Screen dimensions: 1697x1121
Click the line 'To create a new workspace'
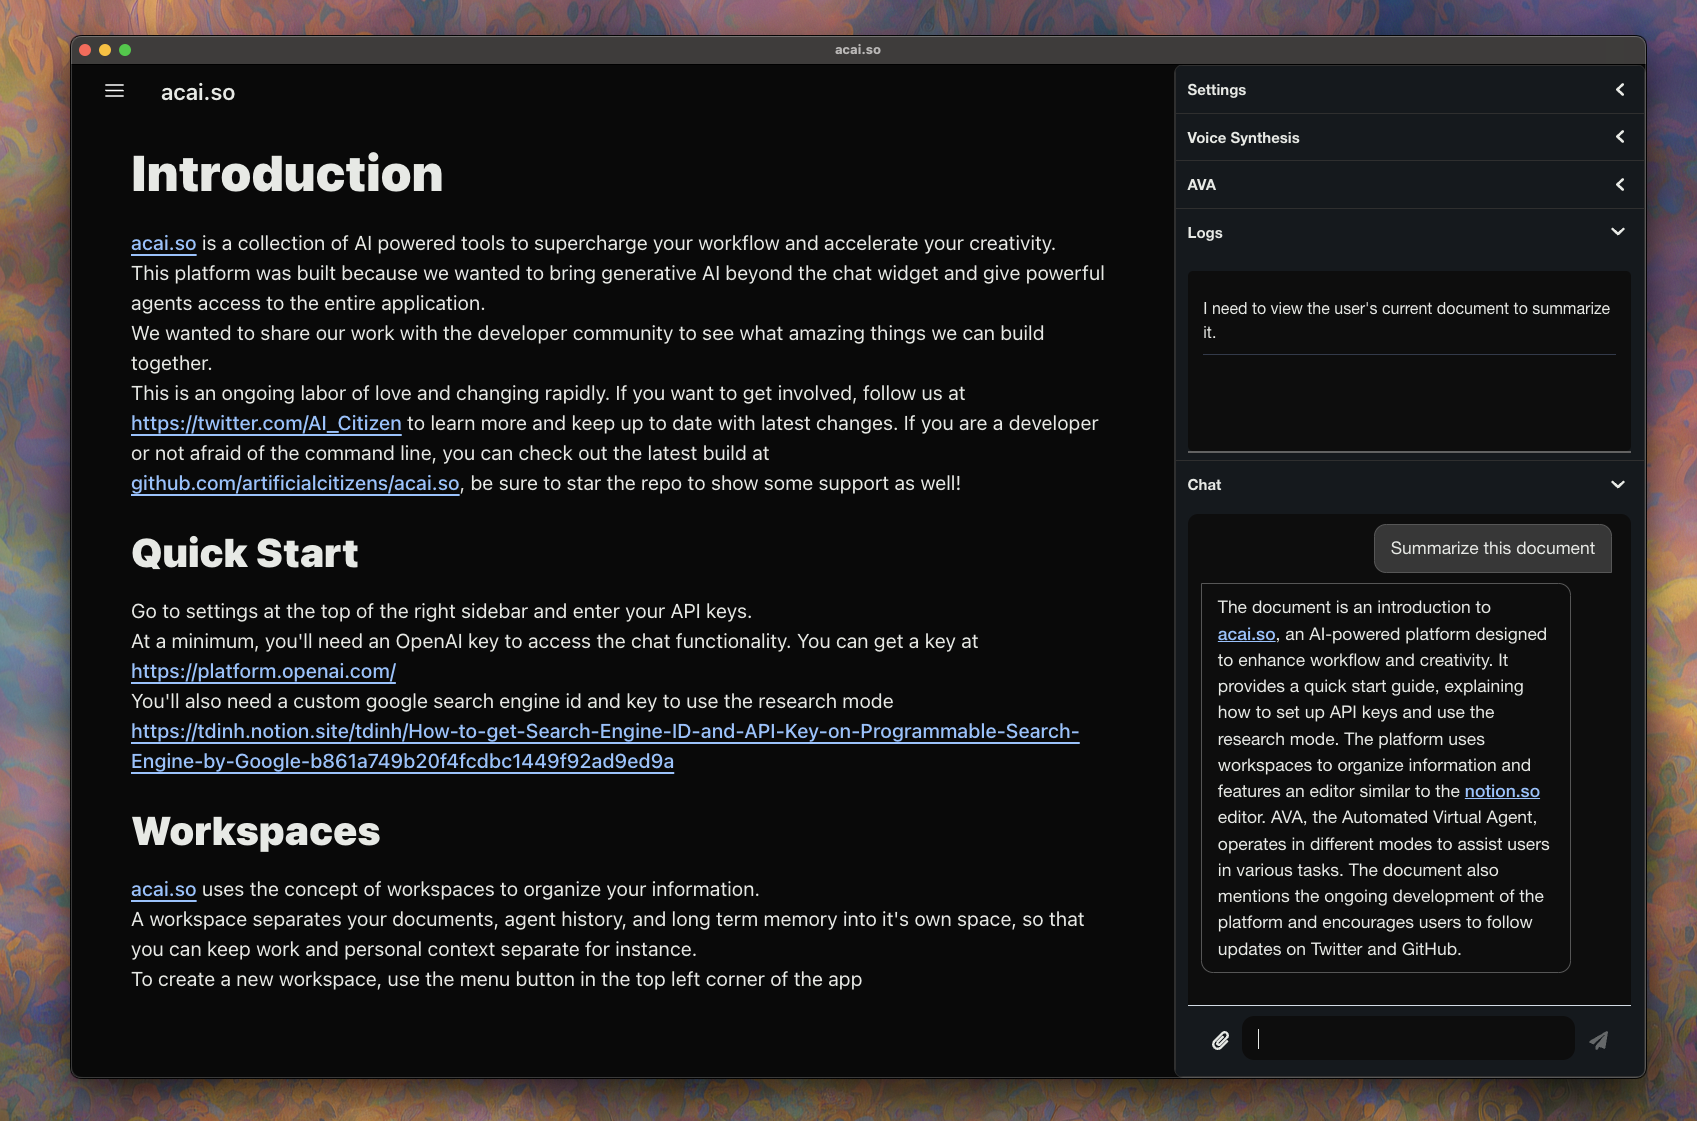(496, 979)
